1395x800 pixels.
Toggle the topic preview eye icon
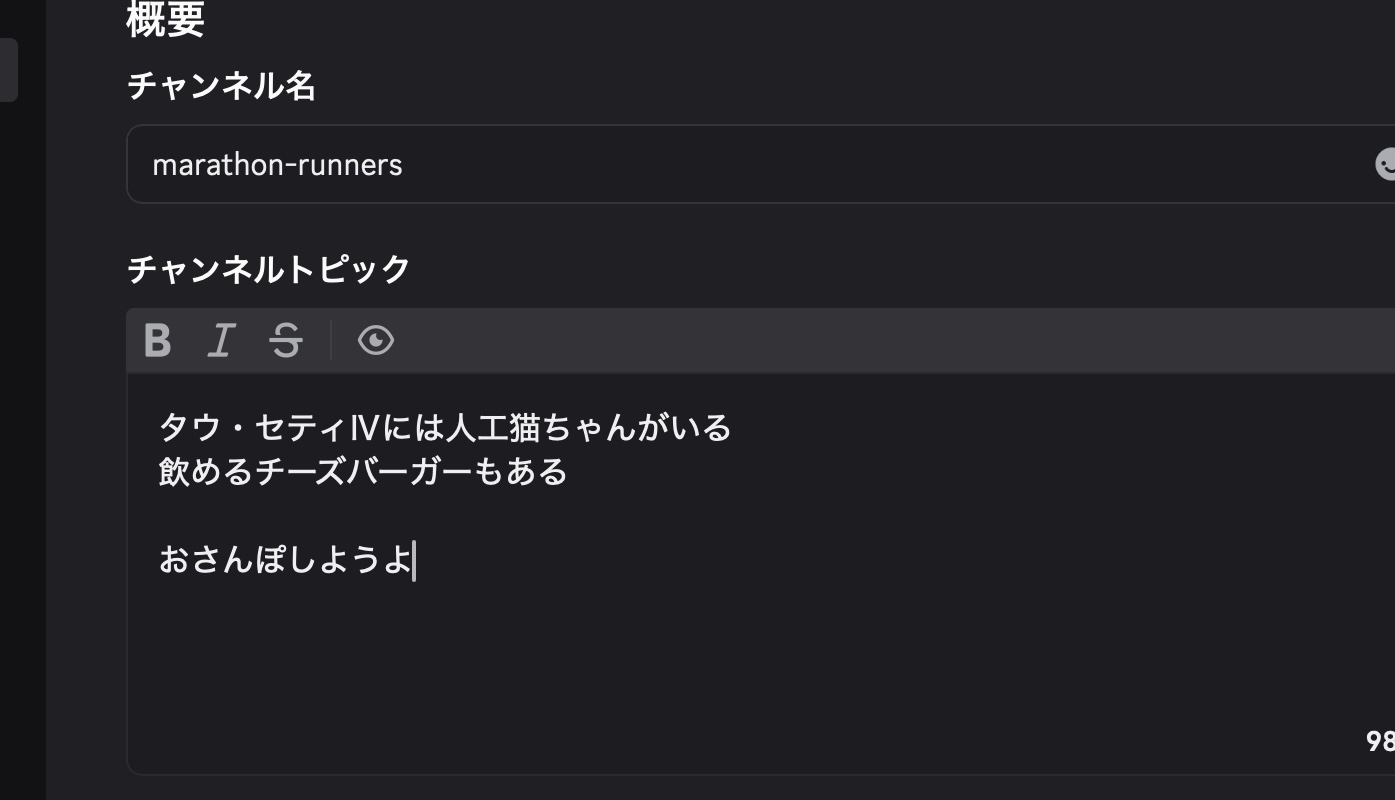pyautogui.click(x=376, y=341)
